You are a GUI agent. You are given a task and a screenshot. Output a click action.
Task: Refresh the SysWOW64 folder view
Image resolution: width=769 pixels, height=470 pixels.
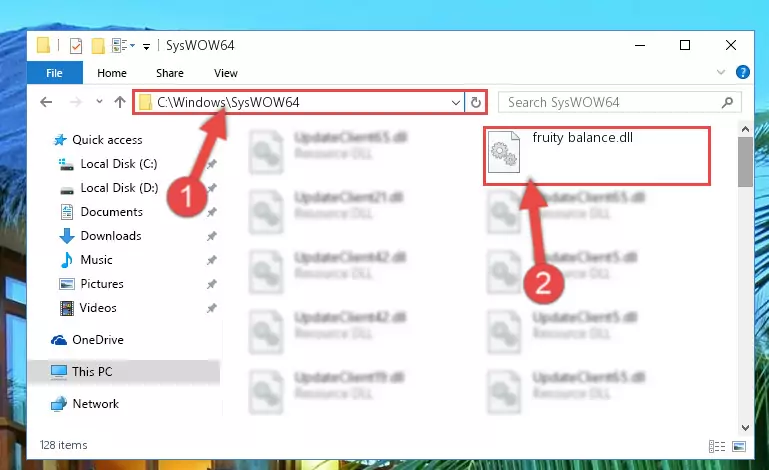click(475, 103)
